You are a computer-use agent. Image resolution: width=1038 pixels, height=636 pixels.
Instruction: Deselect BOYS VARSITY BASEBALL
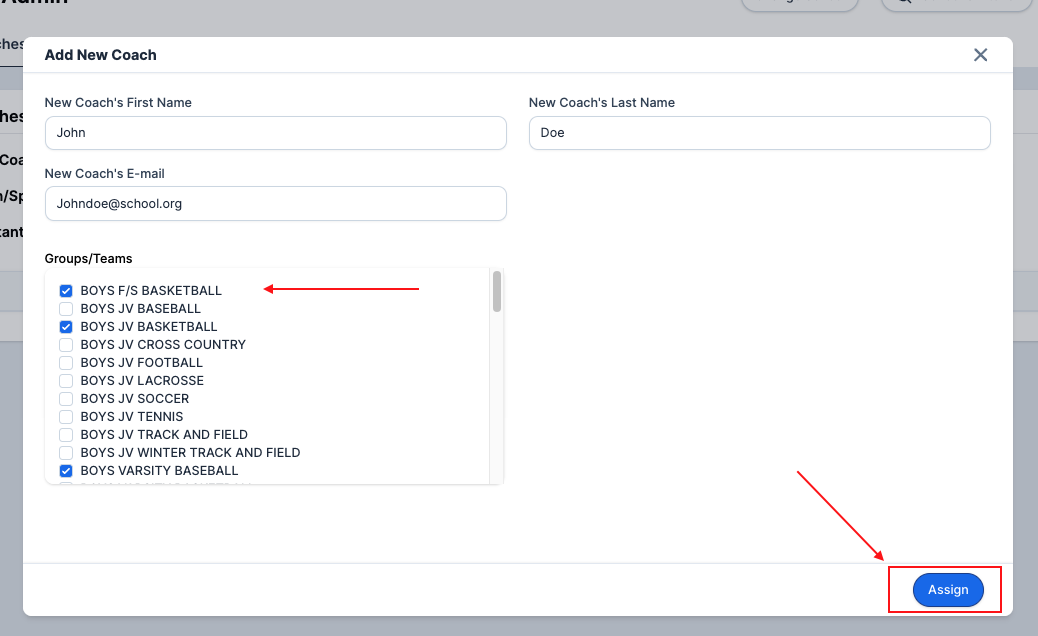coord(66,470)
